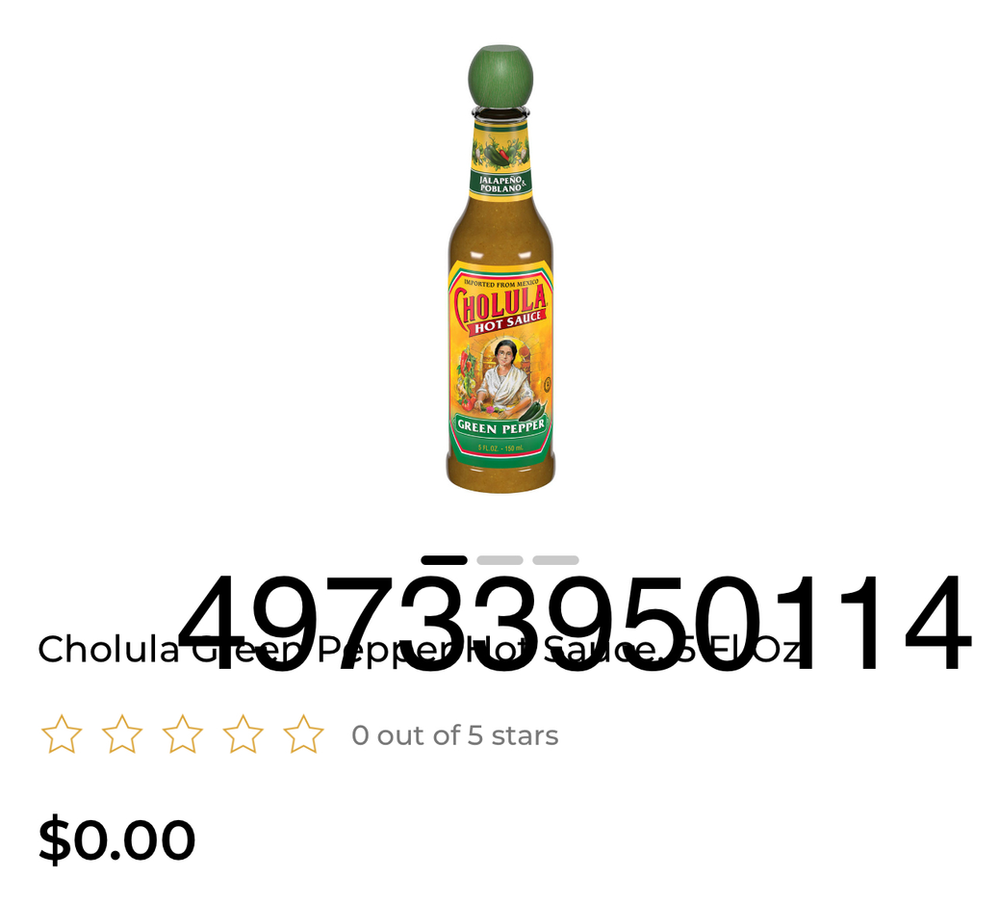The image size is (1000, 922).
Task: Select the first active carousel indicator
Action: [x=444, y=560]
